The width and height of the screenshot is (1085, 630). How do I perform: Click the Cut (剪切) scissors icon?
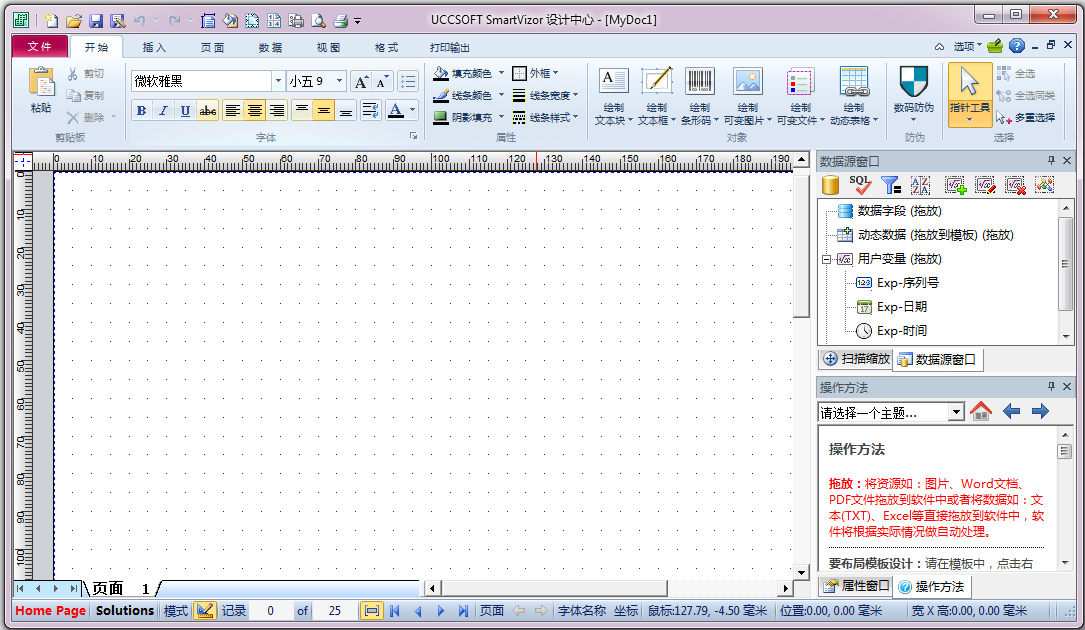click(x=73, y=73)
